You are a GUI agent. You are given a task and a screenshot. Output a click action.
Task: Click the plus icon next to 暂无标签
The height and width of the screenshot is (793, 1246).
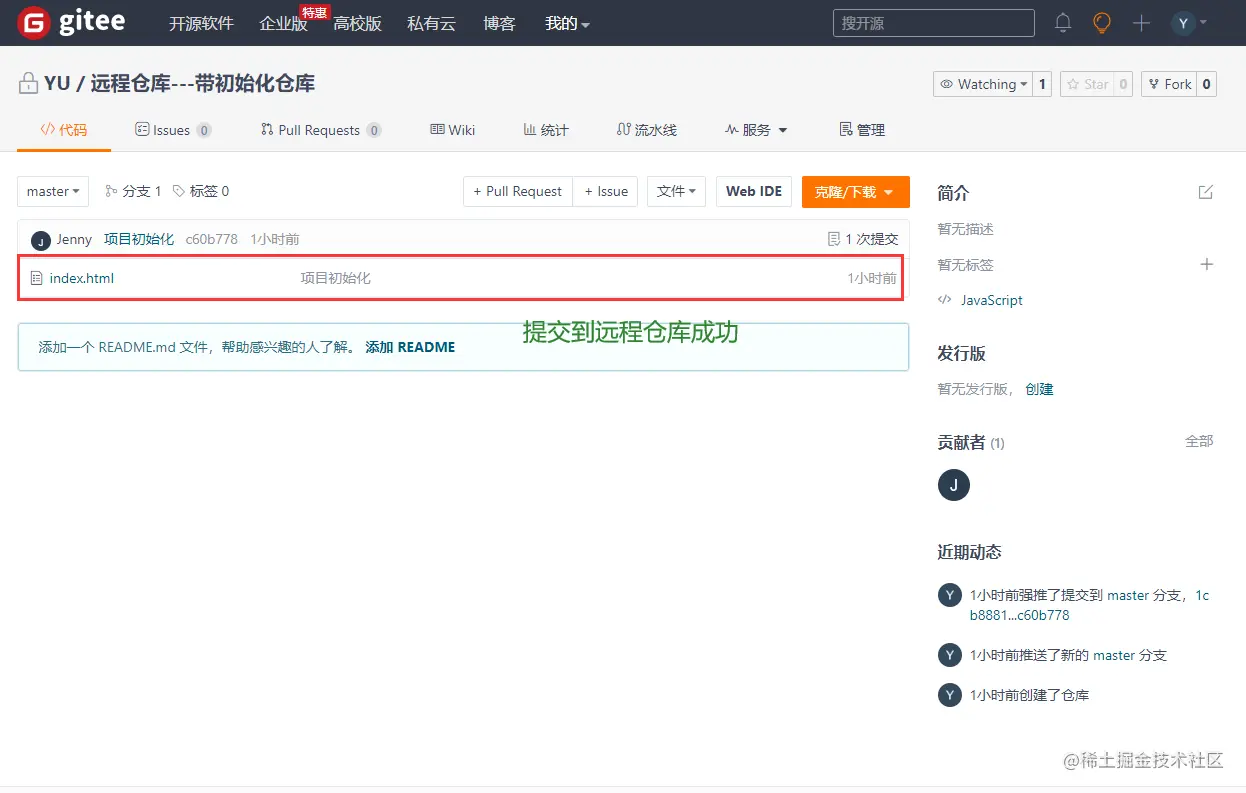tap(1207, 264)
